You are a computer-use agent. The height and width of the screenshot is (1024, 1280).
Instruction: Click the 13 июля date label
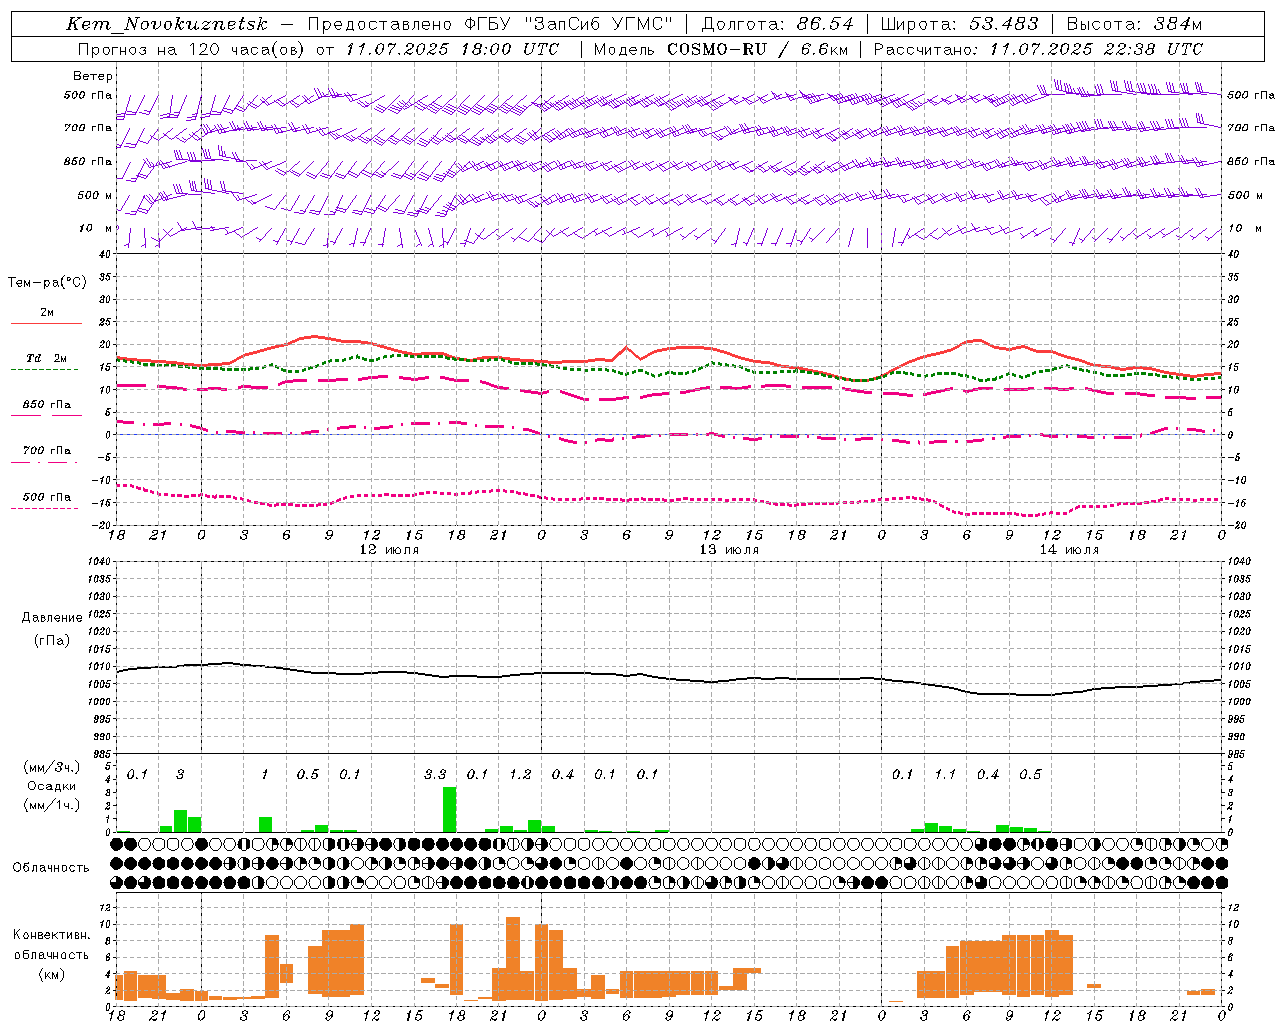click(729, 549)
